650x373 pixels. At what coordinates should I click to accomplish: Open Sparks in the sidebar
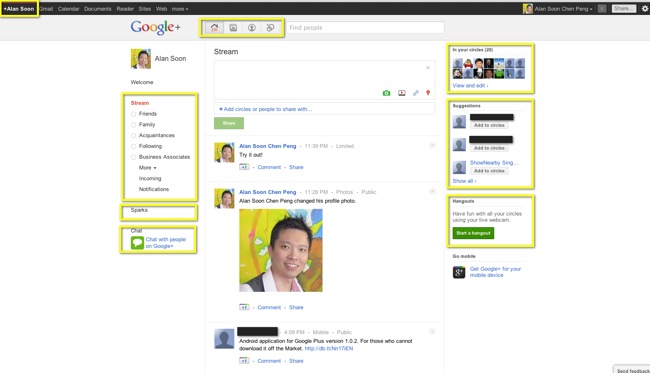pos(139,210)
